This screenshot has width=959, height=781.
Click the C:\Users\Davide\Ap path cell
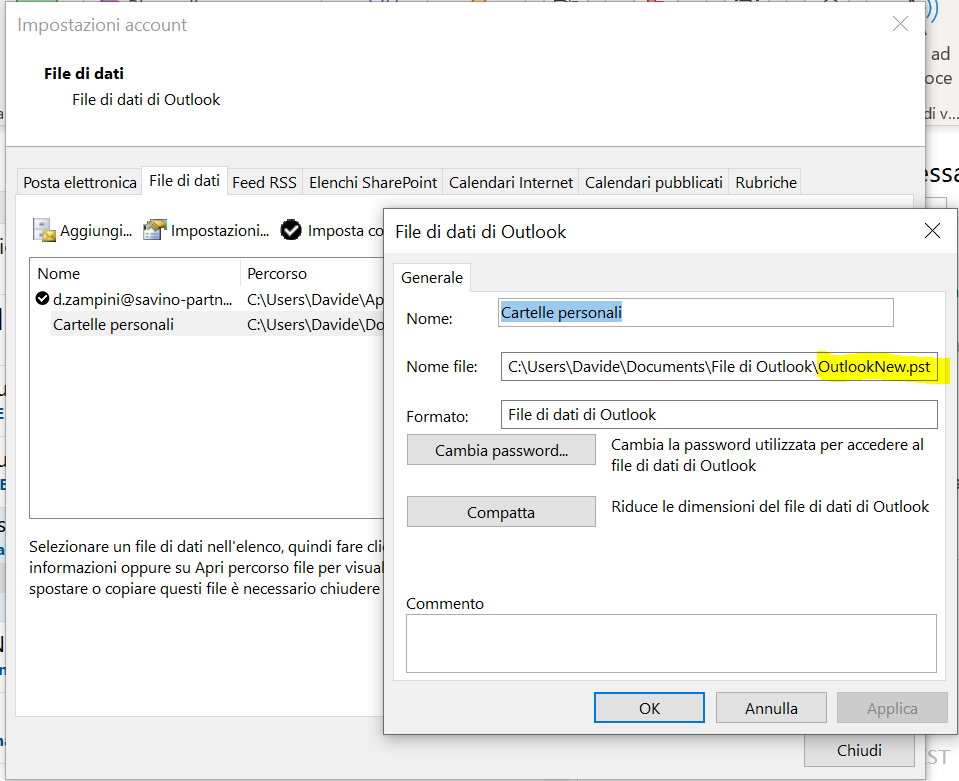(x=315, y=300)
